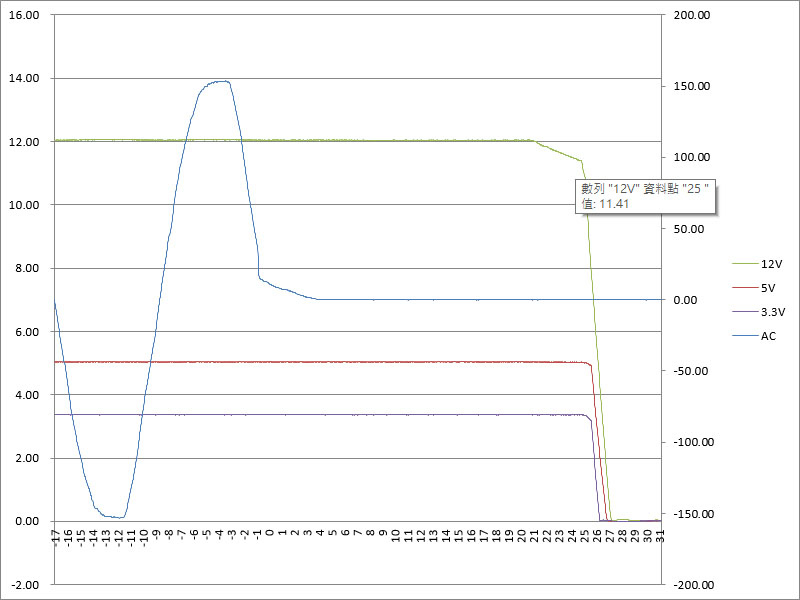Click the peak of the blue AC curve
Screen dimensions: 800x600
(x=221, y=81)
